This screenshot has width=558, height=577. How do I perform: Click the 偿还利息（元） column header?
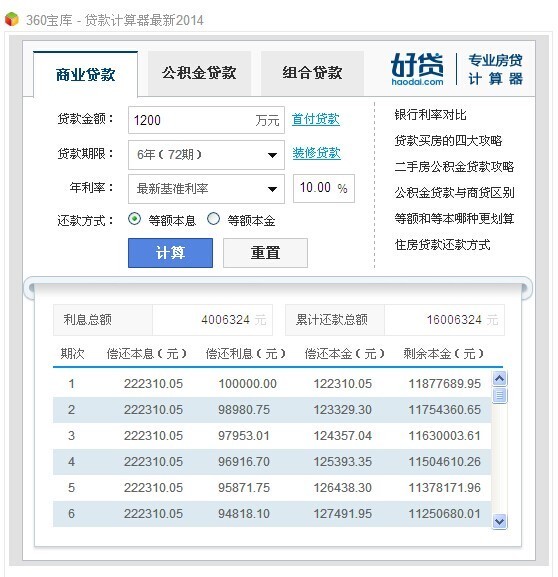point(246,354)
